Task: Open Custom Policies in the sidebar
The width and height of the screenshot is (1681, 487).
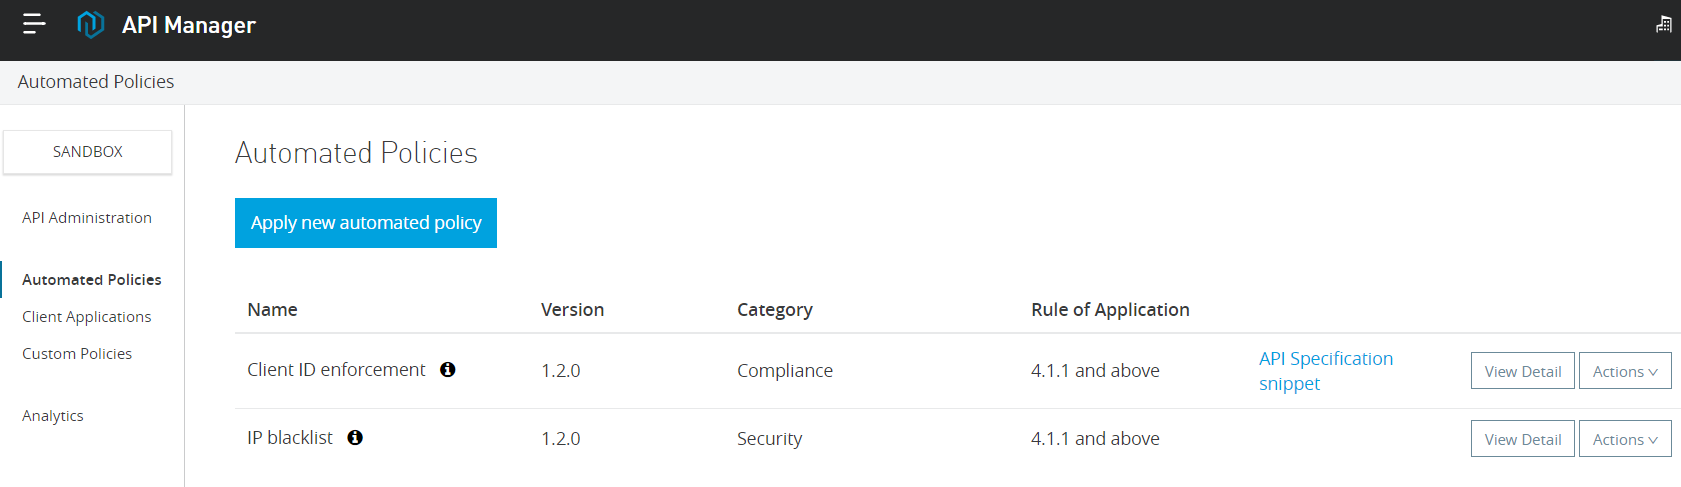Action: [77, 354]
